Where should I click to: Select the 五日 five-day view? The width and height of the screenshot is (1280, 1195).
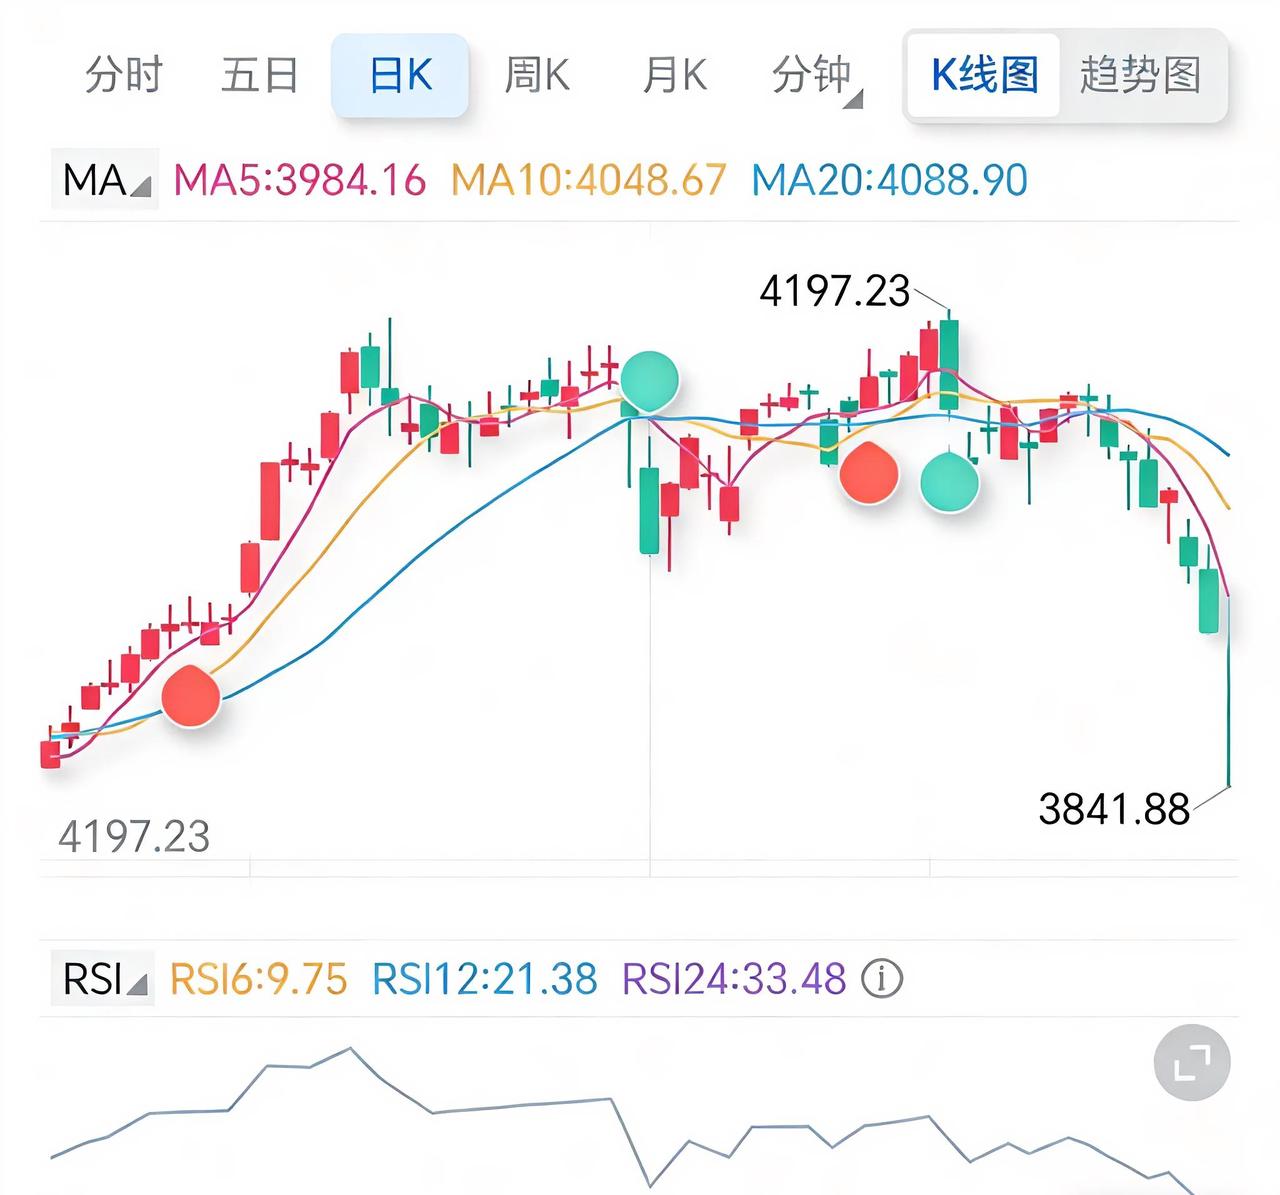259,75
